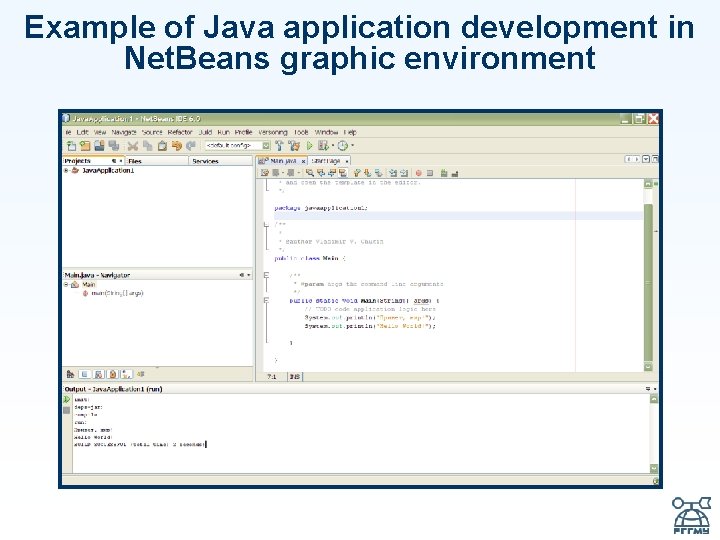Close the Main.java editor tab
The width and height of the screenshot is (720, 540).
pos(303,161)
